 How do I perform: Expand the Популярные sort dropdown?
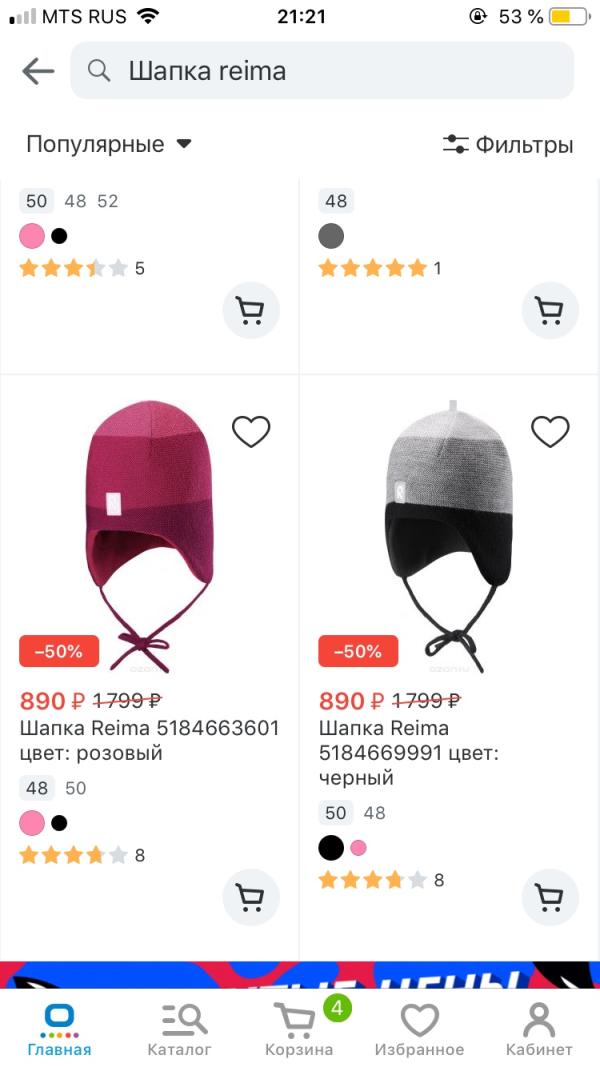click(x=108, y=144)
